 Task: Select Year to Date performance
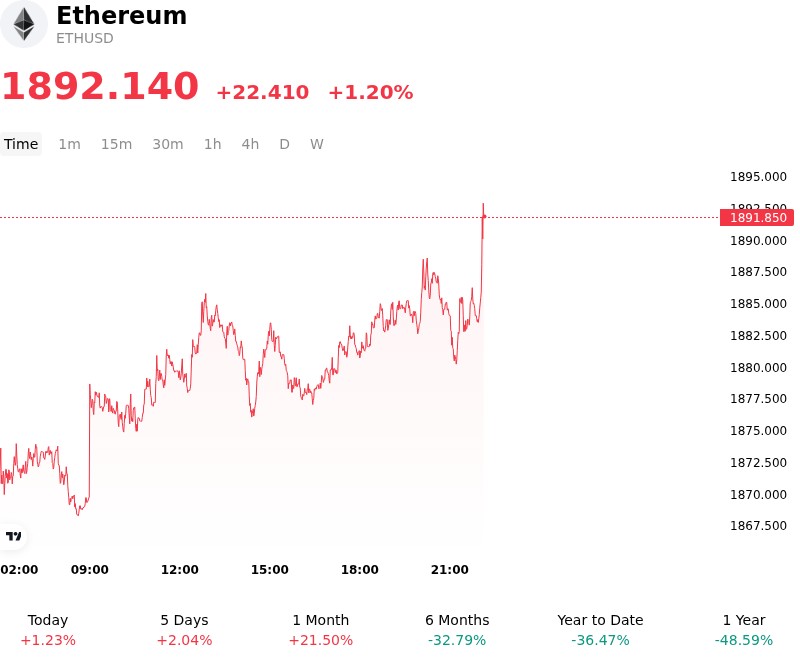pos(600,630)
